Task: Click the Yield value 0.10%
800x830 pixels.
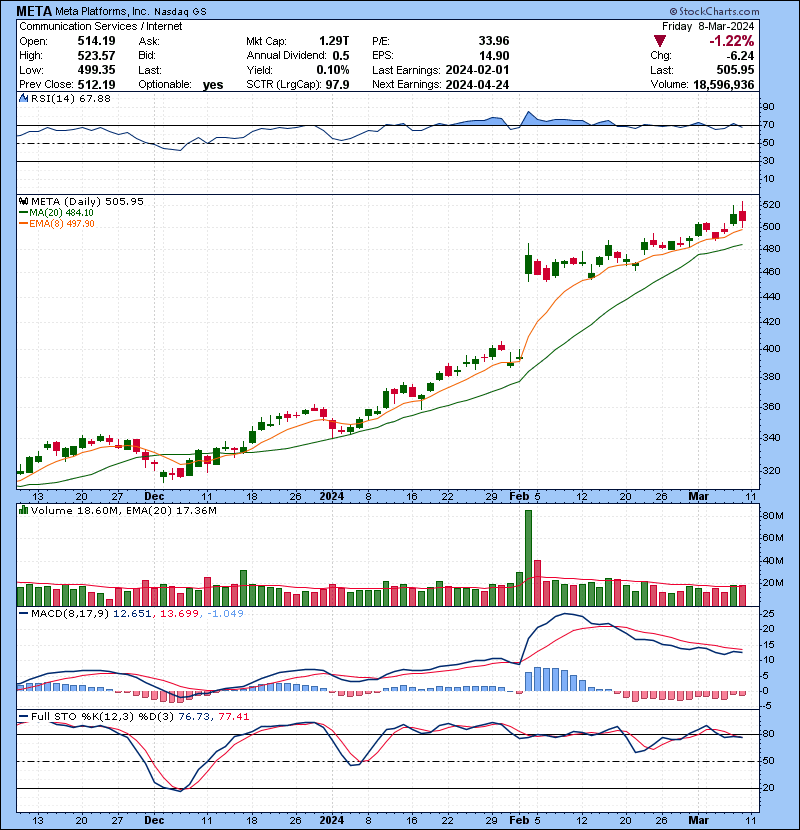Action: 333,70
